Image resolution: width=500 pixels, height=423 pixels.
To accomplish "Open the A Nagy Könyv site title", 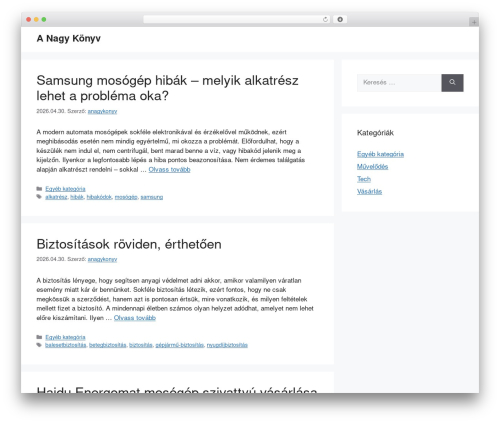I will (x=69, y=39).
